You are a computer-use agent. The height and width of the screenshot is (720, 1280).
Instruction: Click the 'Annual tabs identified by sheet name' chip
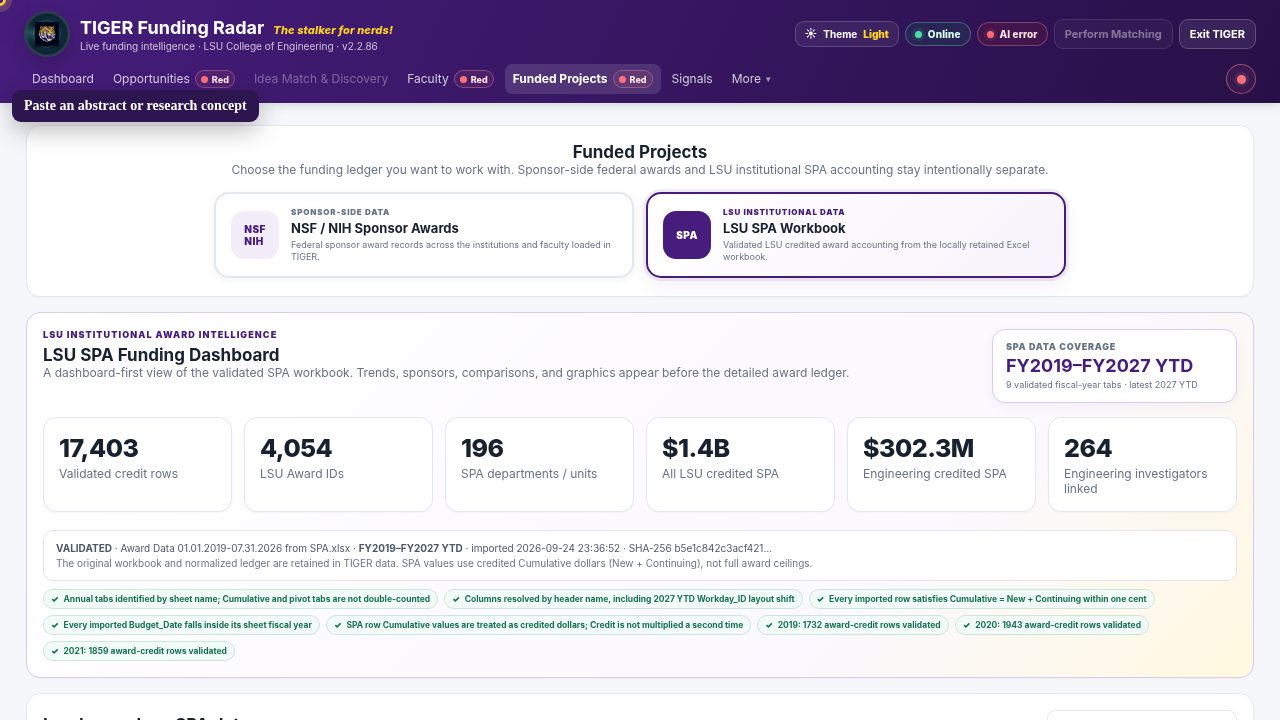click(x=240, y=599)
